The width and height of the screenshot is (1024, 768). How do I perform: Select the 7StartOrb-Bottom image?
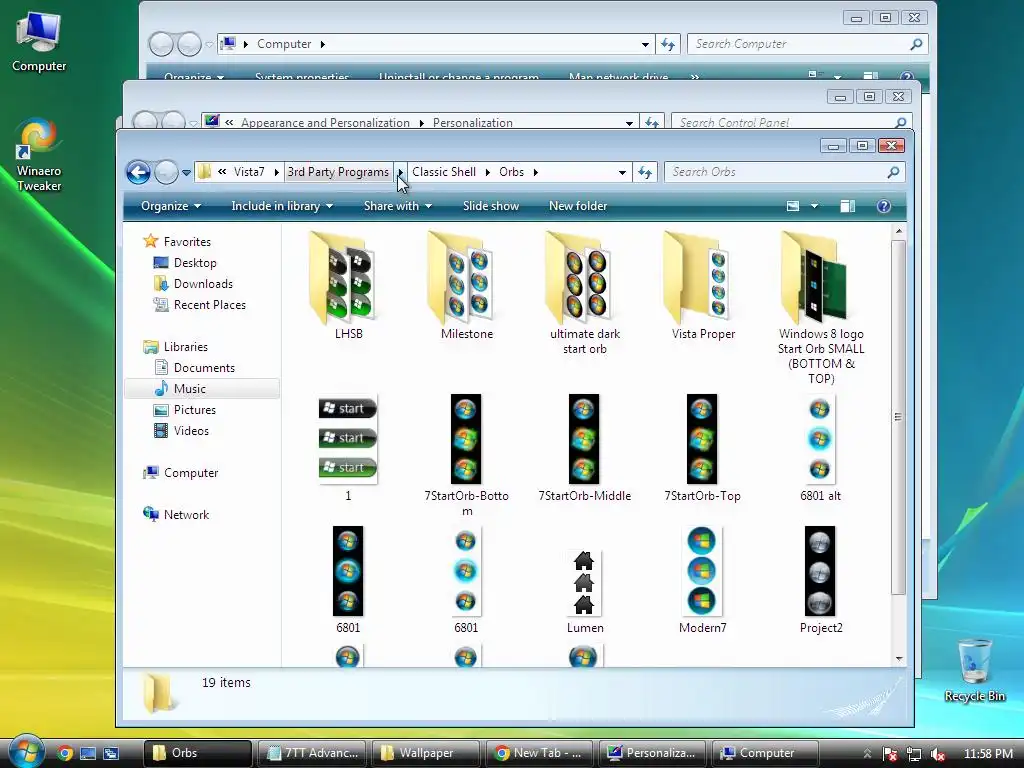(466, 455)
